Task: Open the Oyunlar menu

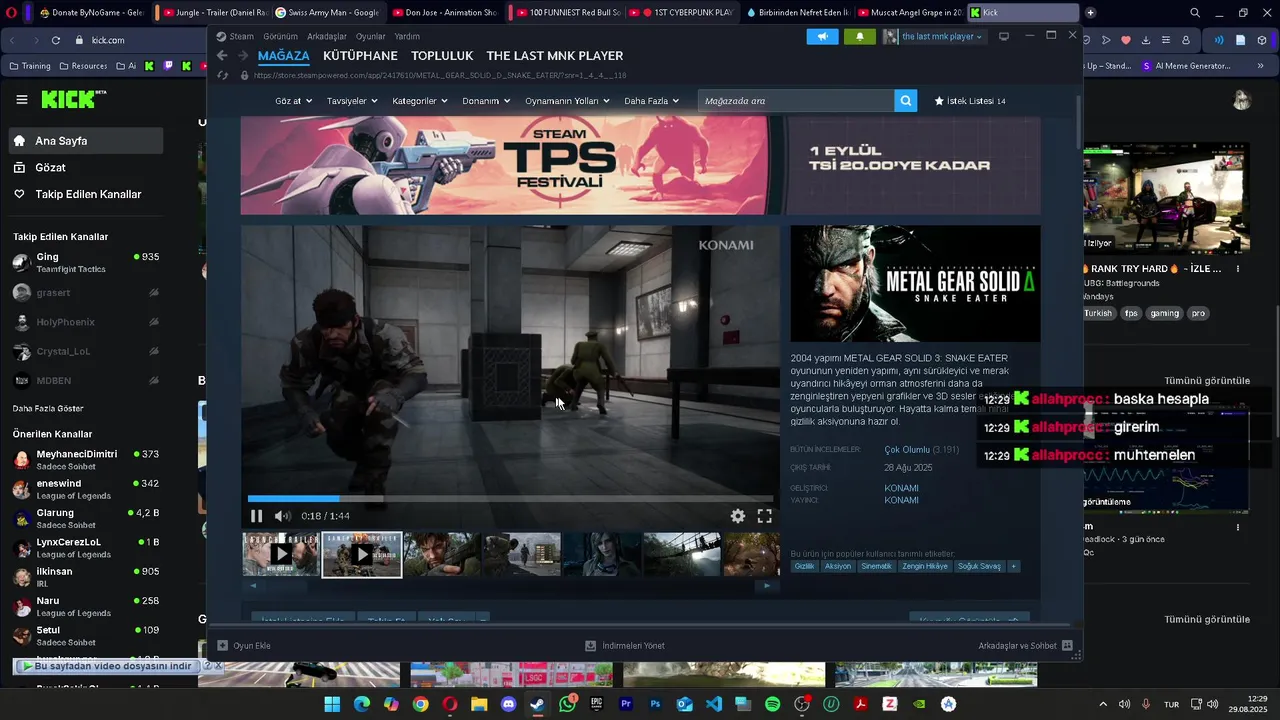Action: [370, 36]
